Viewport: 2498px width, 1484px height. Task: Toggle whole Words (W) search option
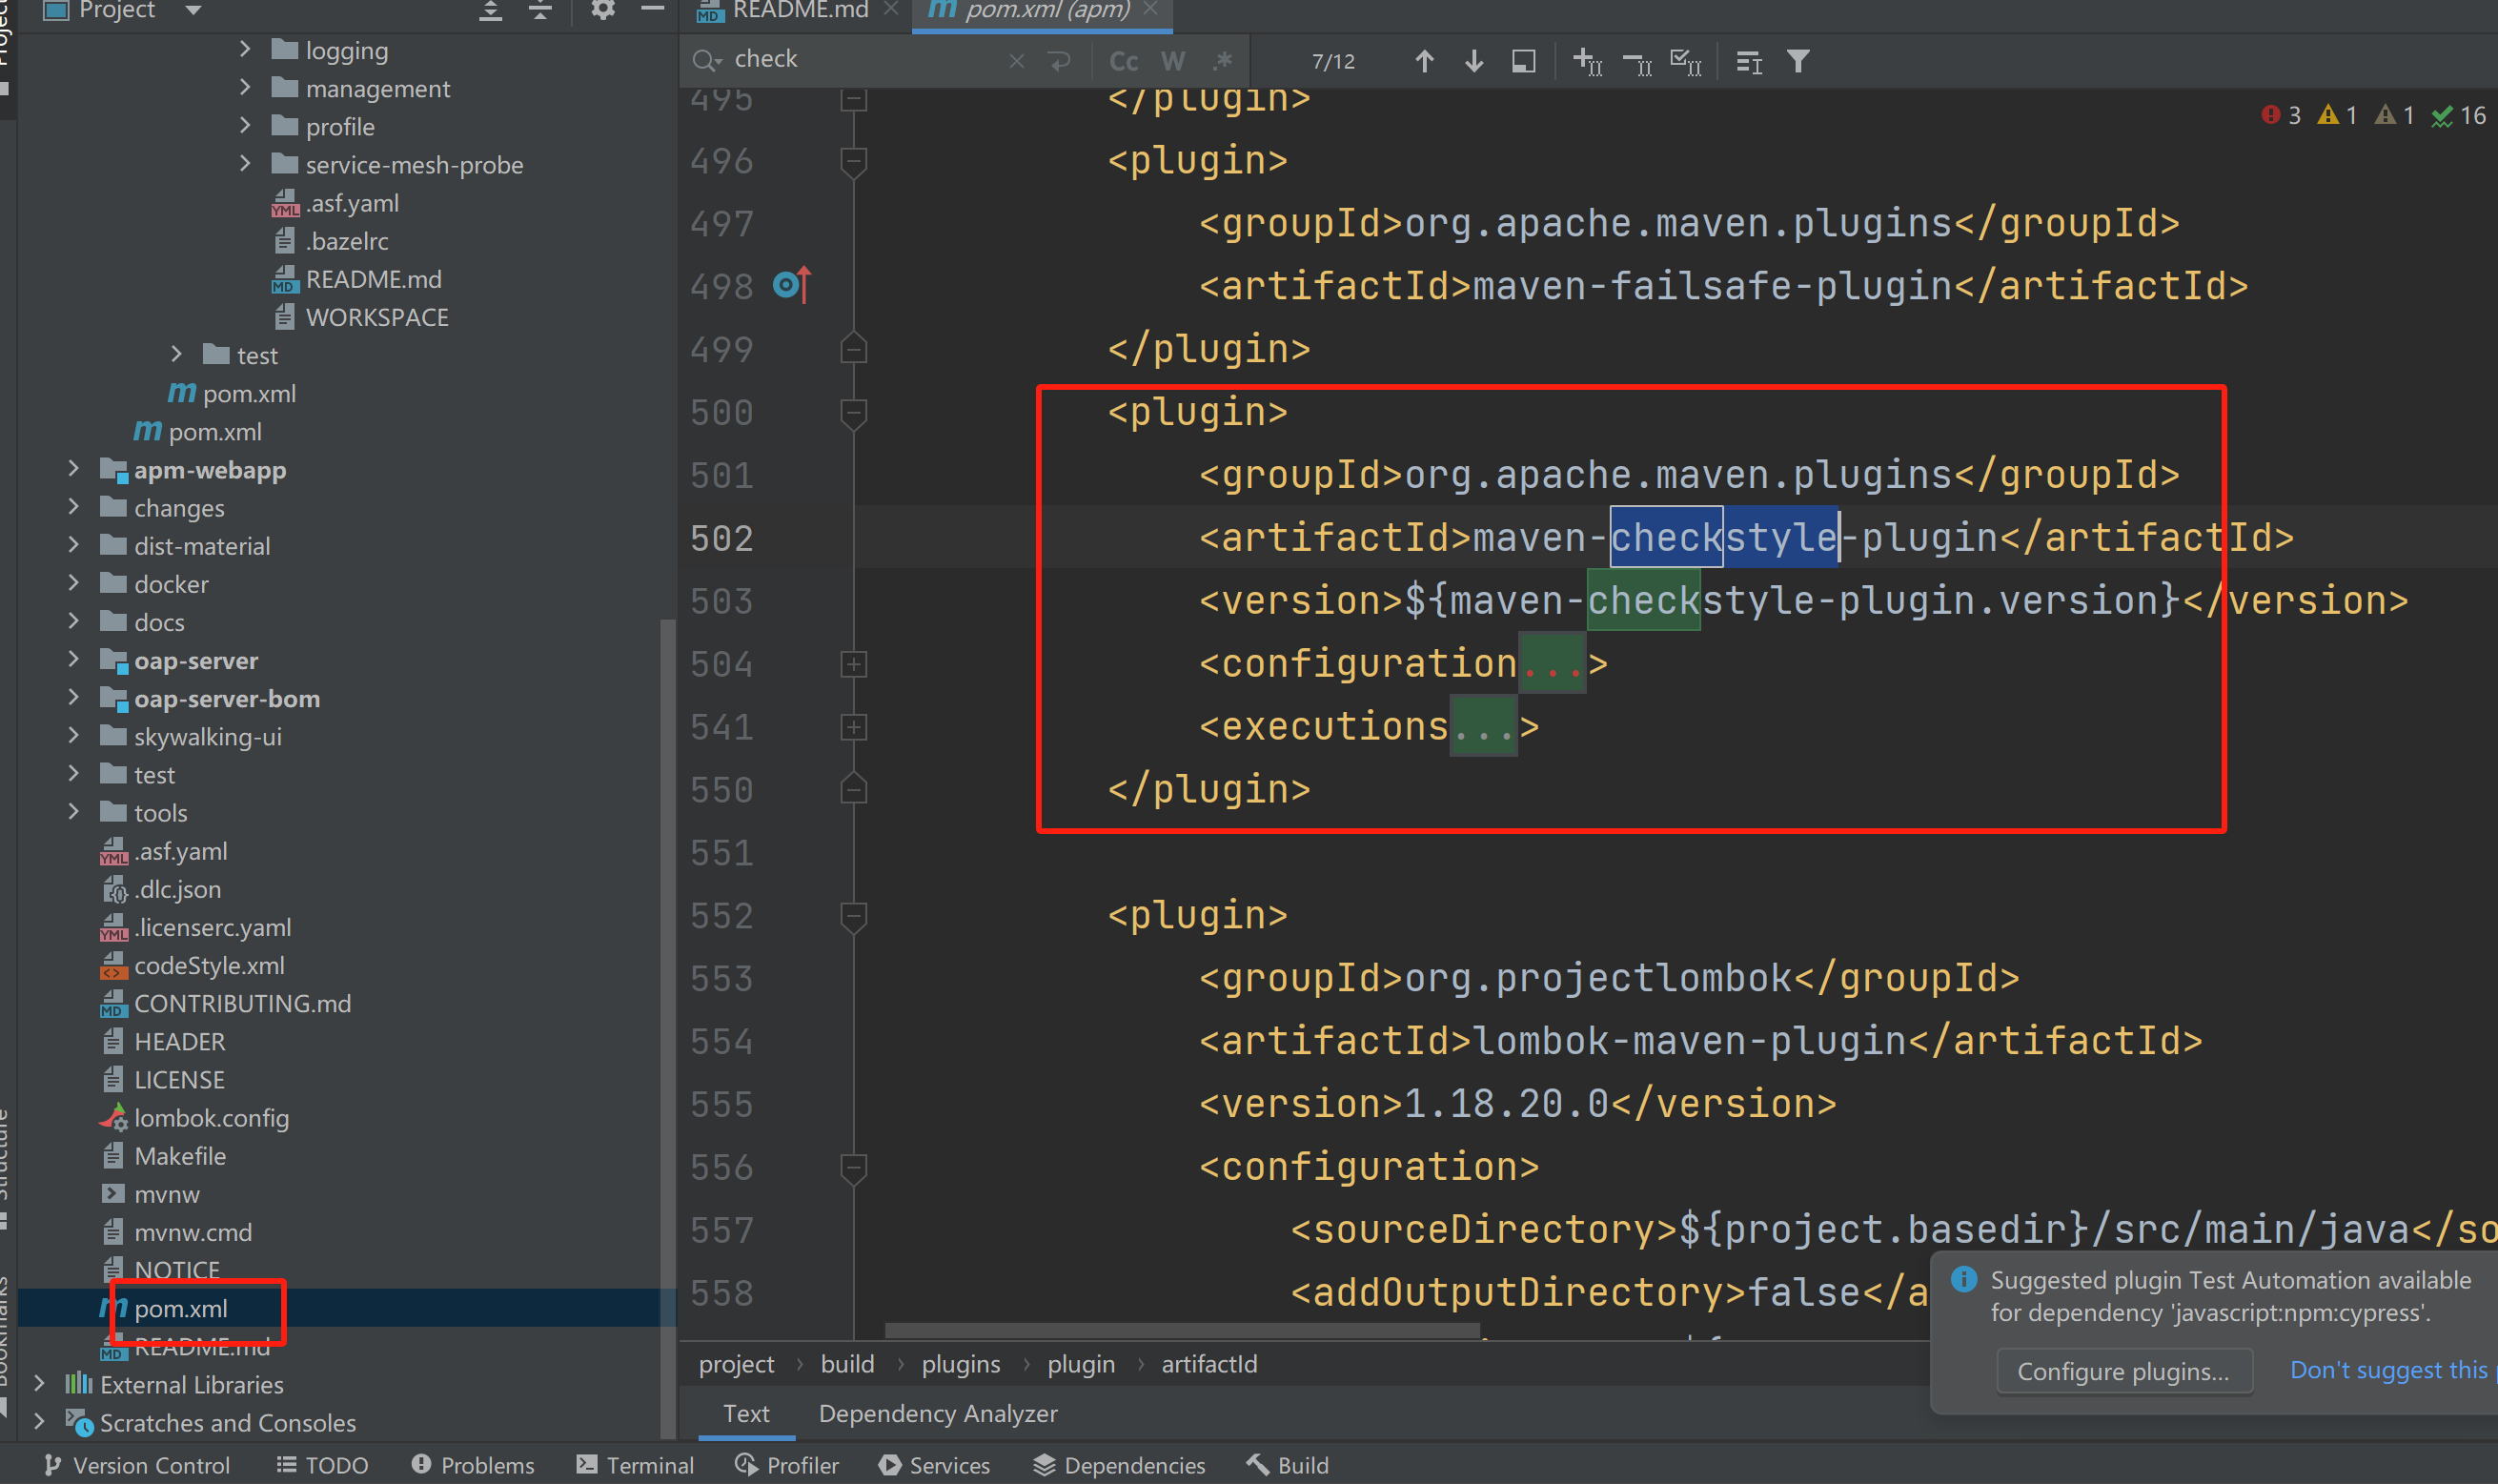pos(1172,62)
